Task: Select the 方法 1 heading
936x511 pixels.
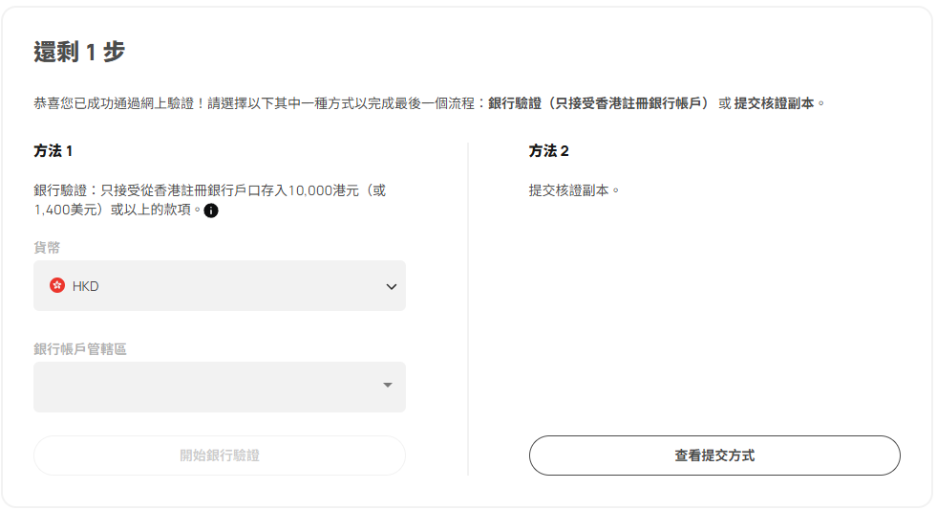Action: (53, 151)
